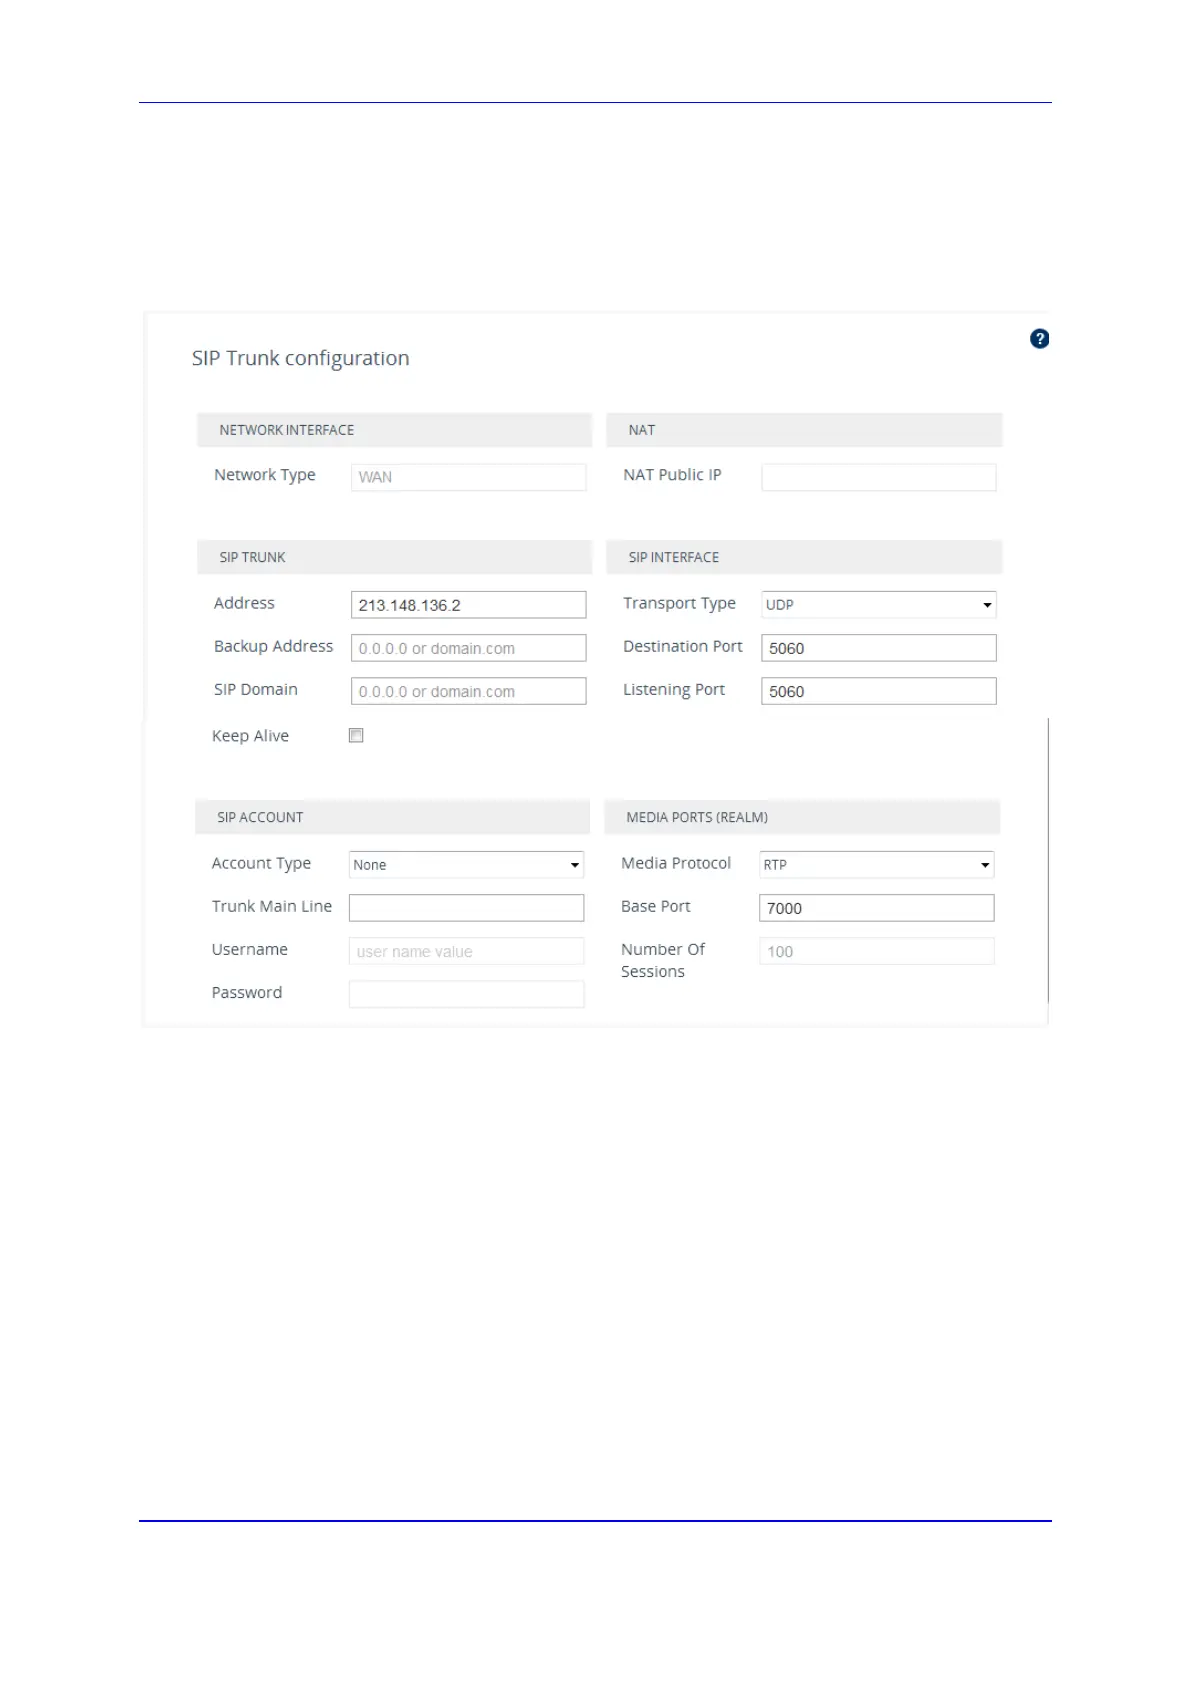Click the SIP ACCOUNT section header
This screenshot has width=1191, height=1683.
[392, 817]
